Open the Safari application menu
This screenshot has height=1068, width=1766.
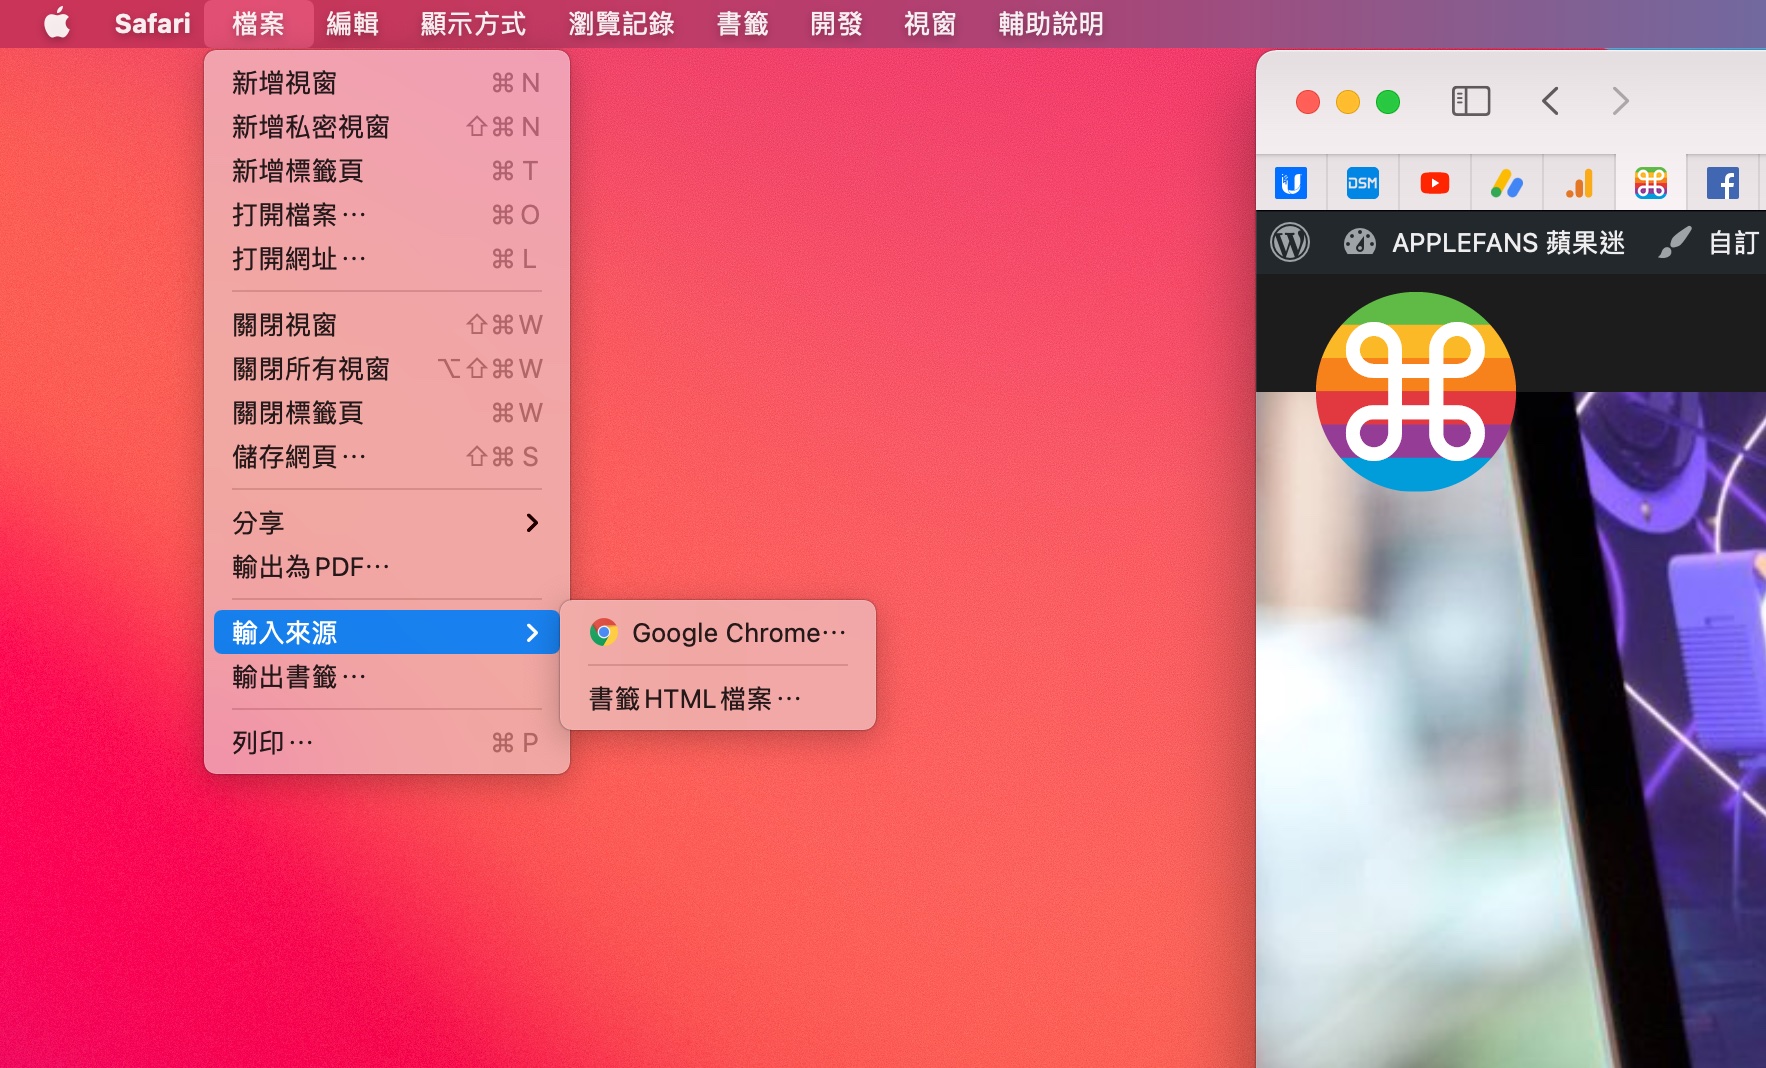[x=152, y=23]
